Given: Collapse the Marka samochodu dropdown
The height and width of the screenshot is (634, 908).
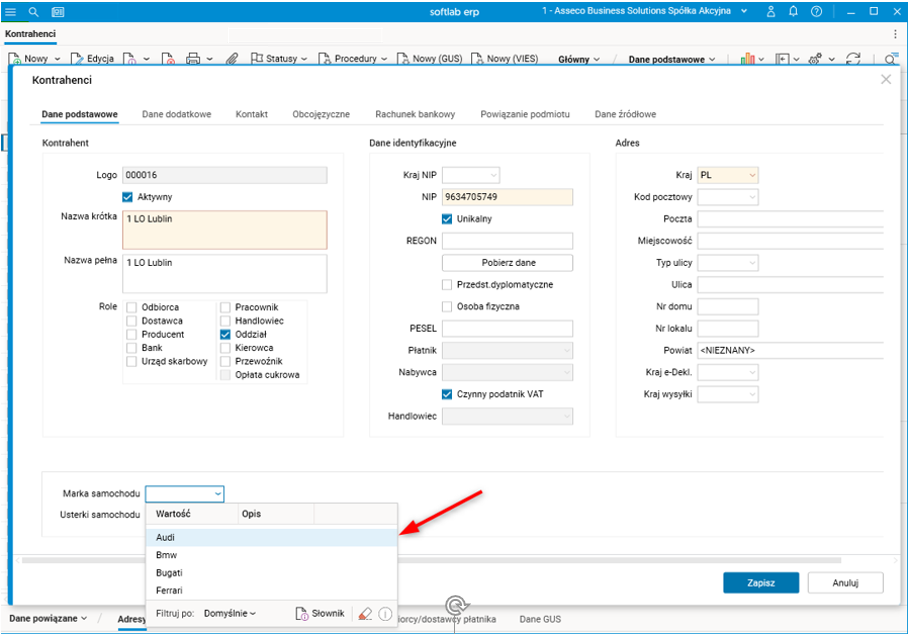Looking at the screenshot, I should [x=218, y=494].
